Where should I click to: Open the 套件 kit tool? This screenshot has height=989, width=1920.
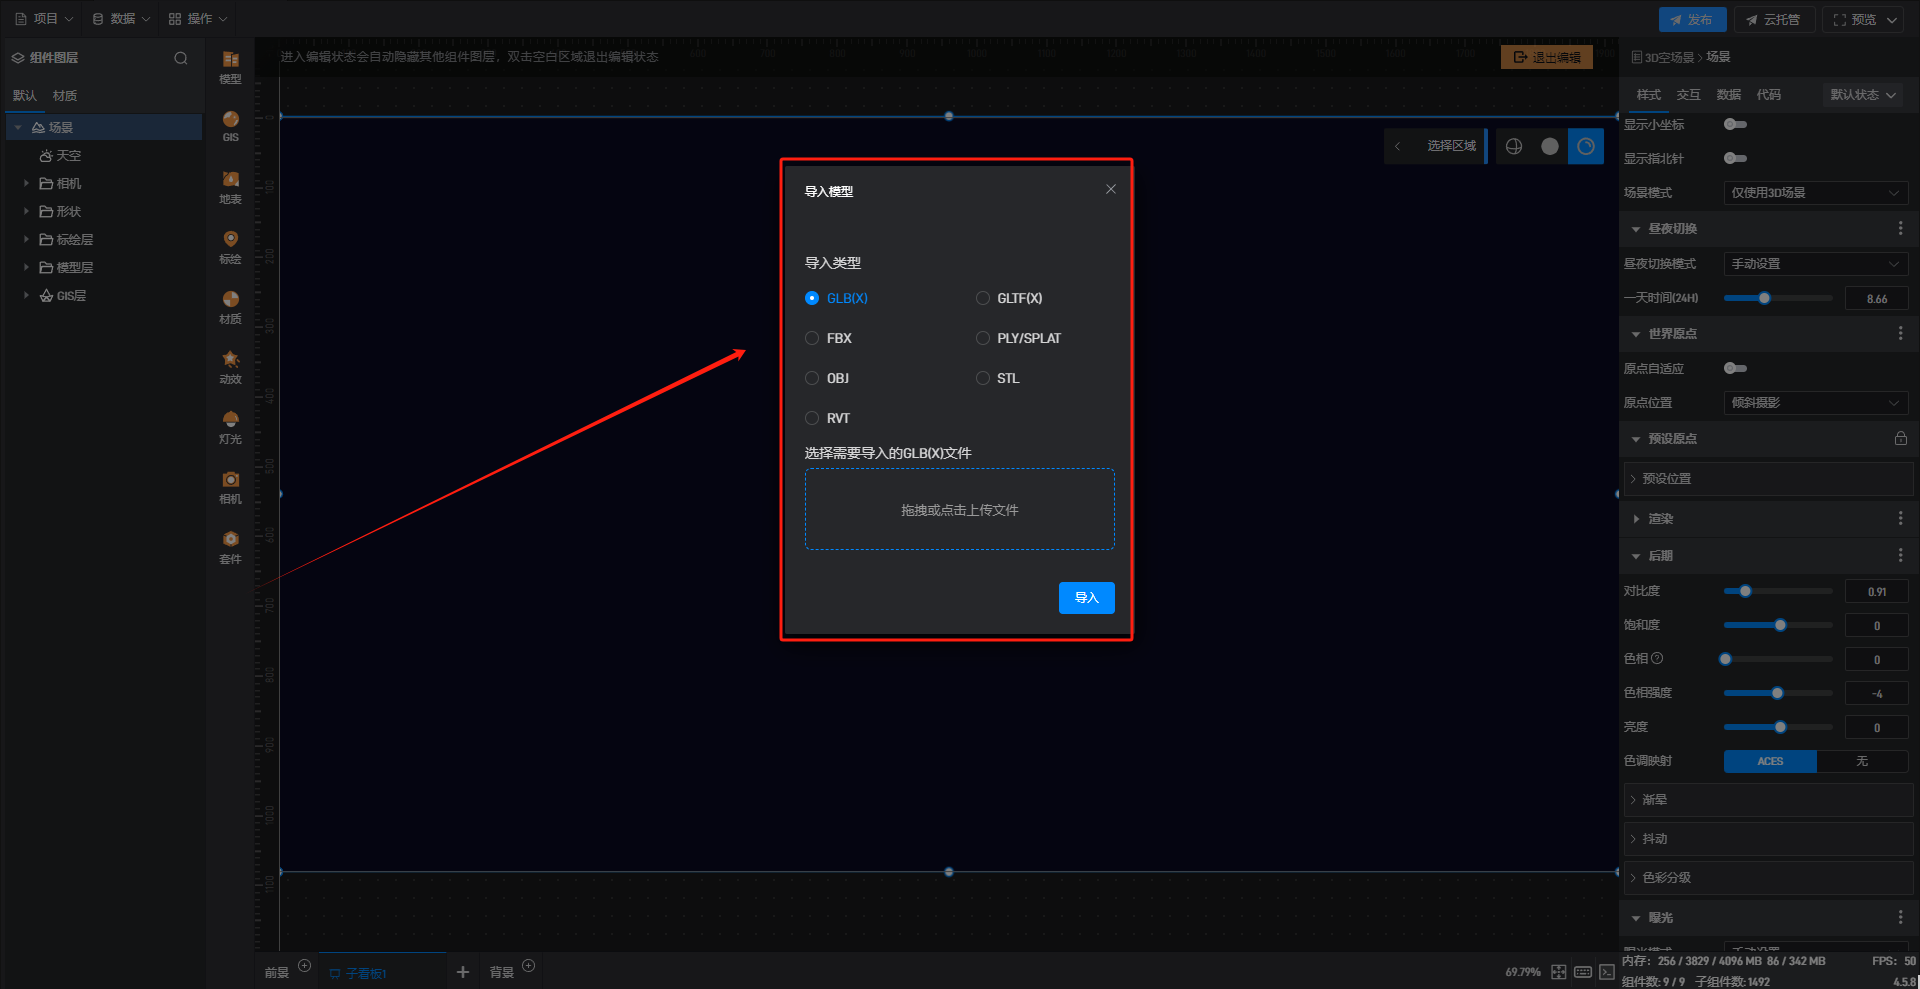click(x=230, y=547)
